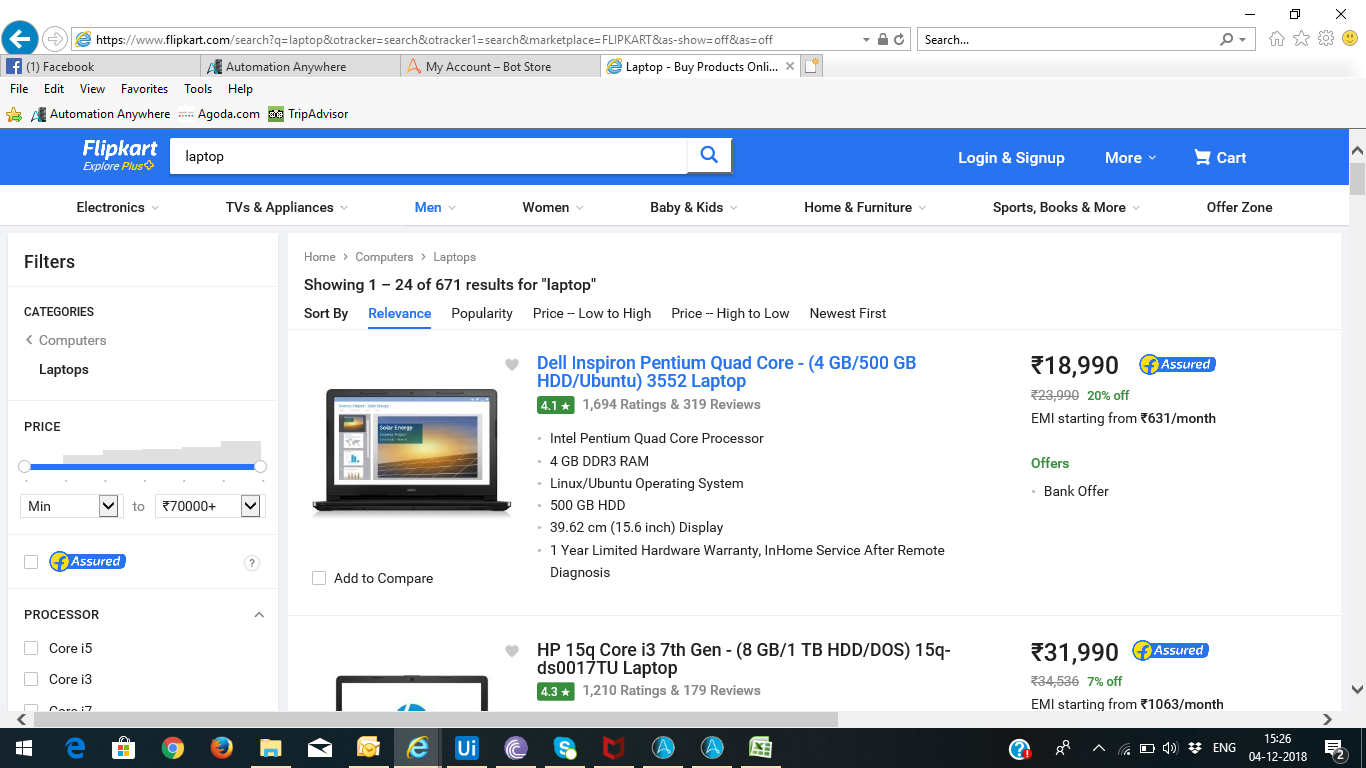
Task: Tick Add to Compare for Dell Inspiron
Action: click(x=319, y=578)
